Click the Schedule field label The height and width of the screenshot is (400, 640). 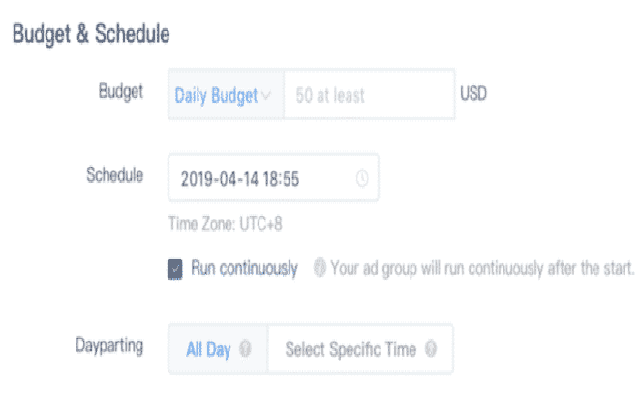(115, 175)
